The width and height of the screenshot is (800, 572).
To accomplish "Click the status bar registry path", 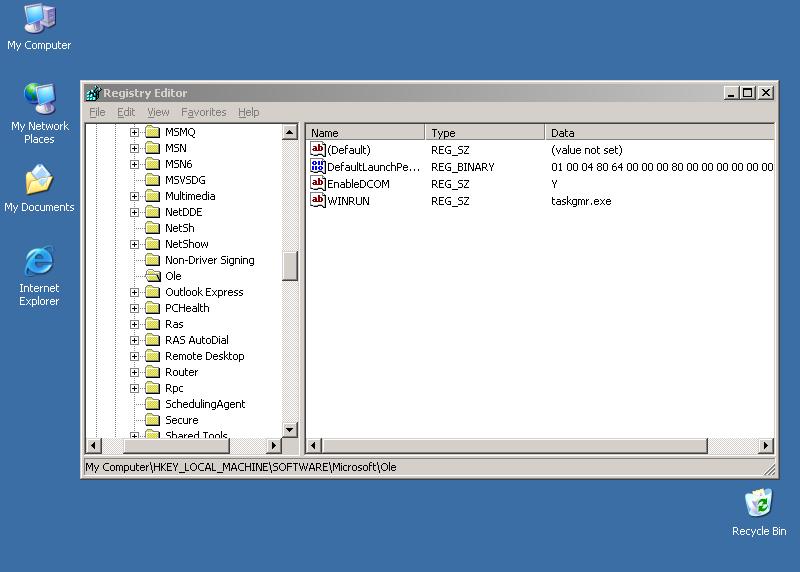I will pyautogui.click(x=241, y=467).
